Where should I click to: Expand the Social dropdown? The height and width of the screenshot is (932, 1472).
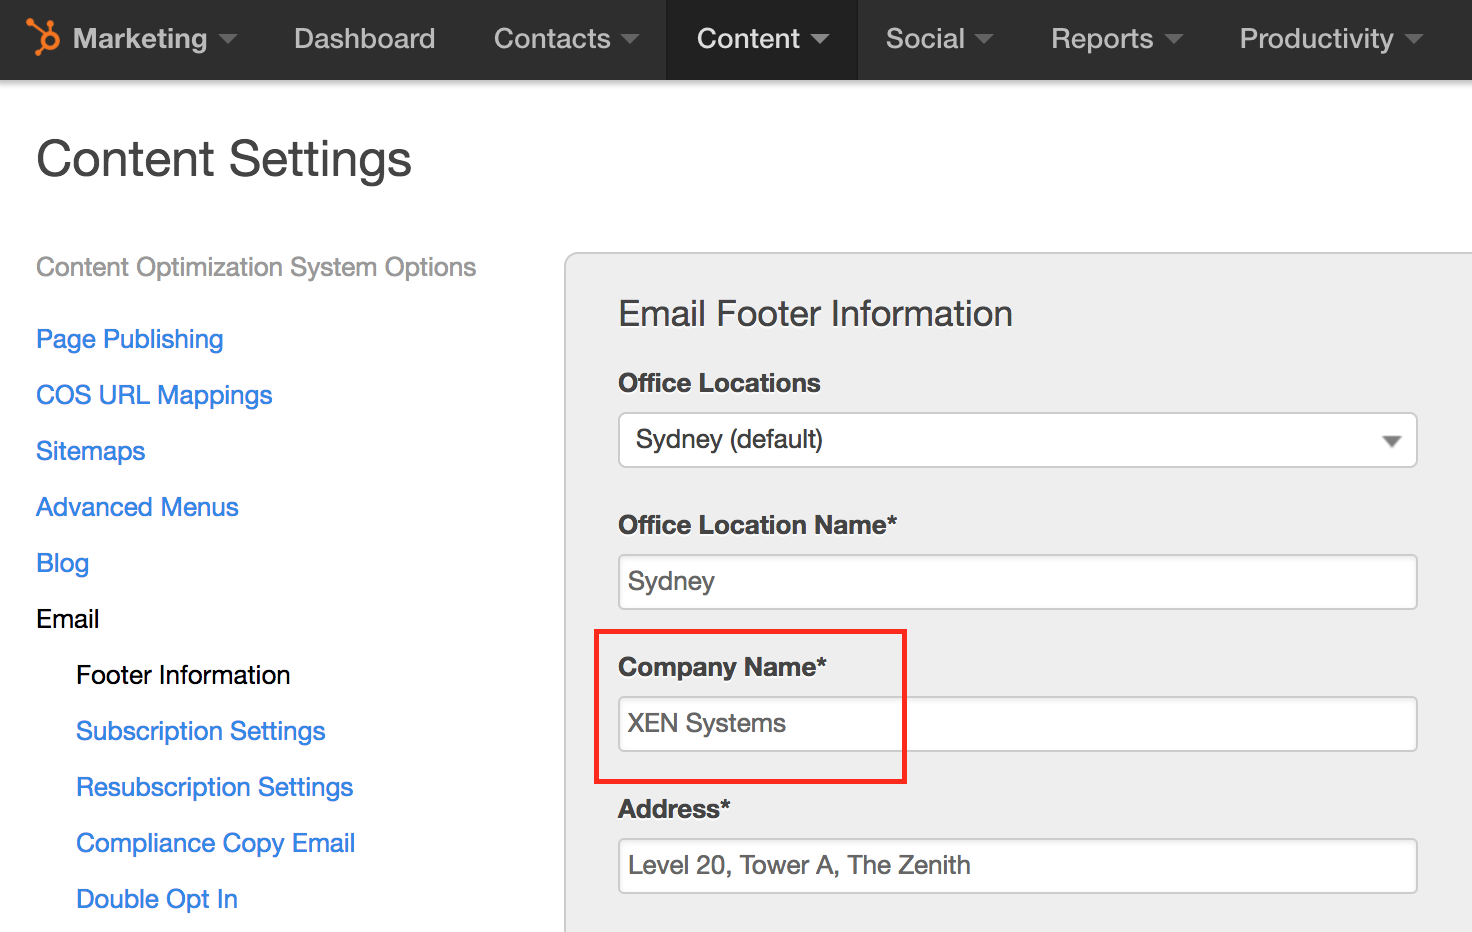[x=985, y=40]
